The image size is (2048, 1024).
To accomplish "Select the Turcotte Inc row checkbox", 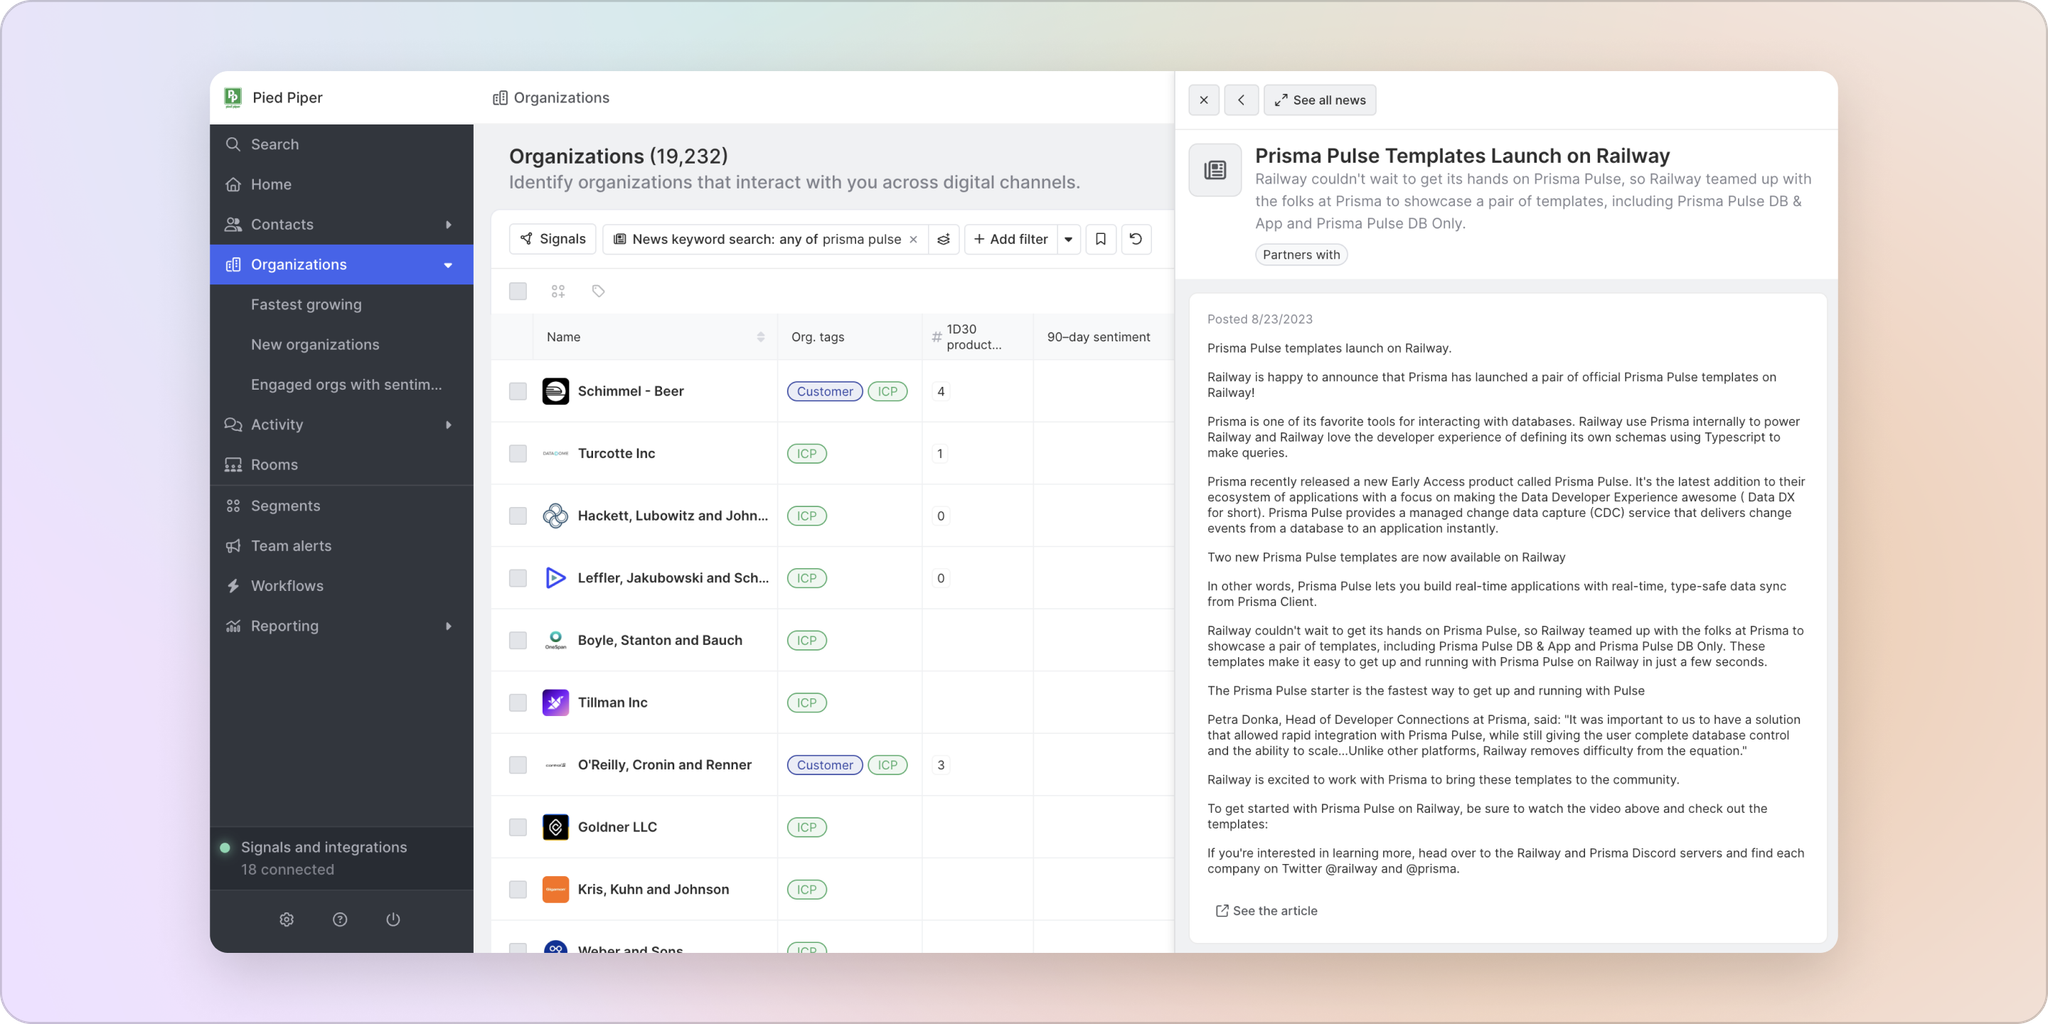I will pos(518,453).
